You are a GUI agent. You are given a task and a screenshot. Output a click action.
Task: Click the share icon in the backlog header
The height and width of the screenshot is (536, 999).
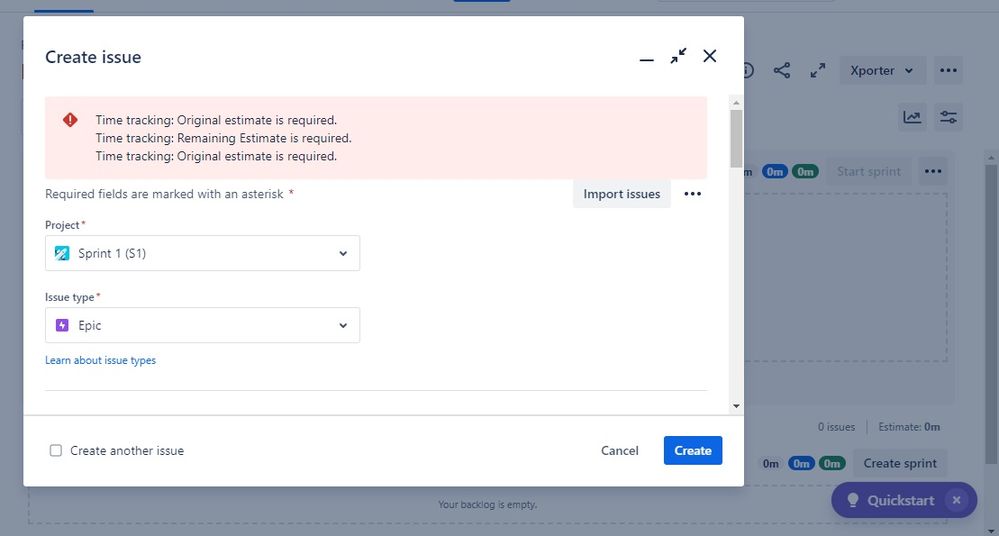[782, 70]
